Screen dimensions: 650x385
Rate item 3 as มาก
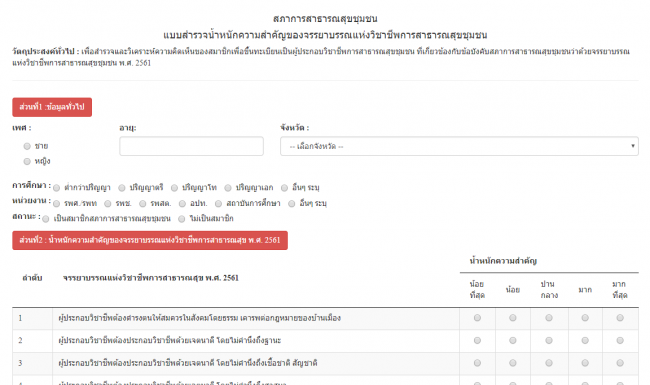[585, 363]
